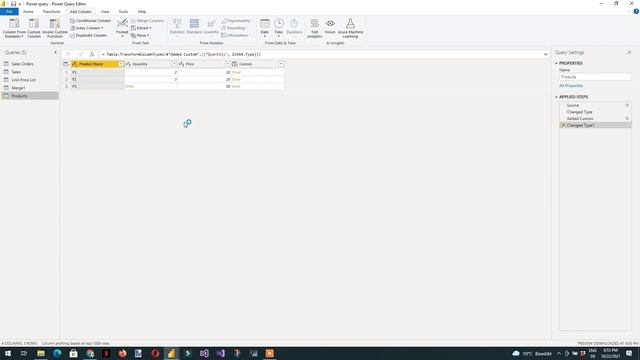Add a Conditional Column
640x360 pixels.
[x=90, y=20]
